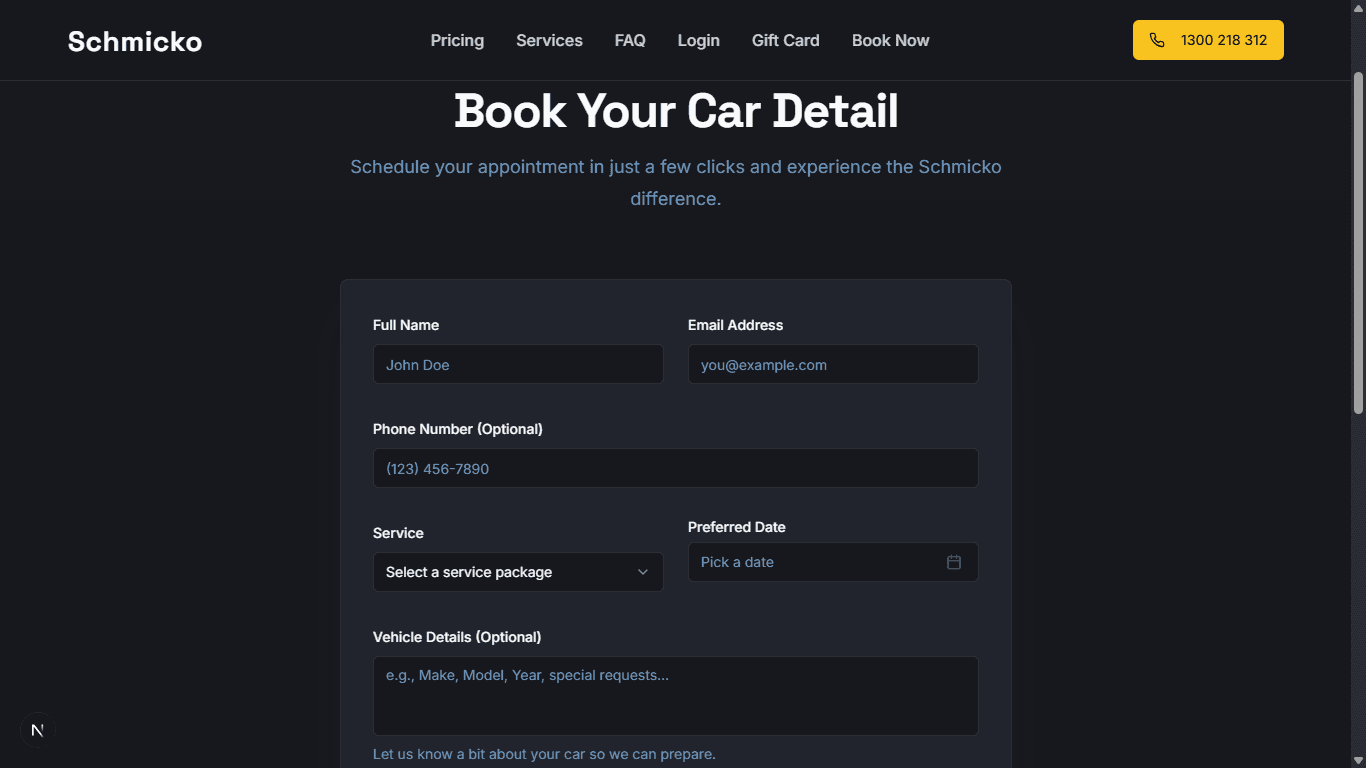Go to the FAQ section
The image size is (1366, 768).
(630, 40)
